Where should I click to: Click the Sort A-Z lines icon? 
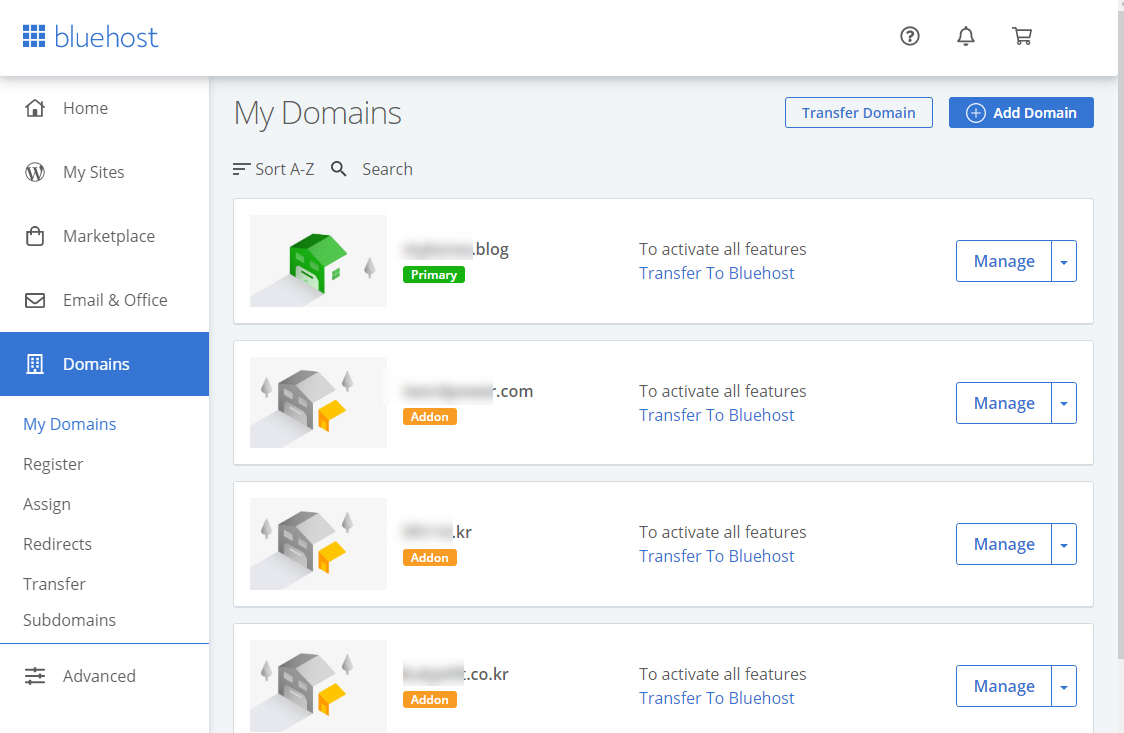click(241, 169)
